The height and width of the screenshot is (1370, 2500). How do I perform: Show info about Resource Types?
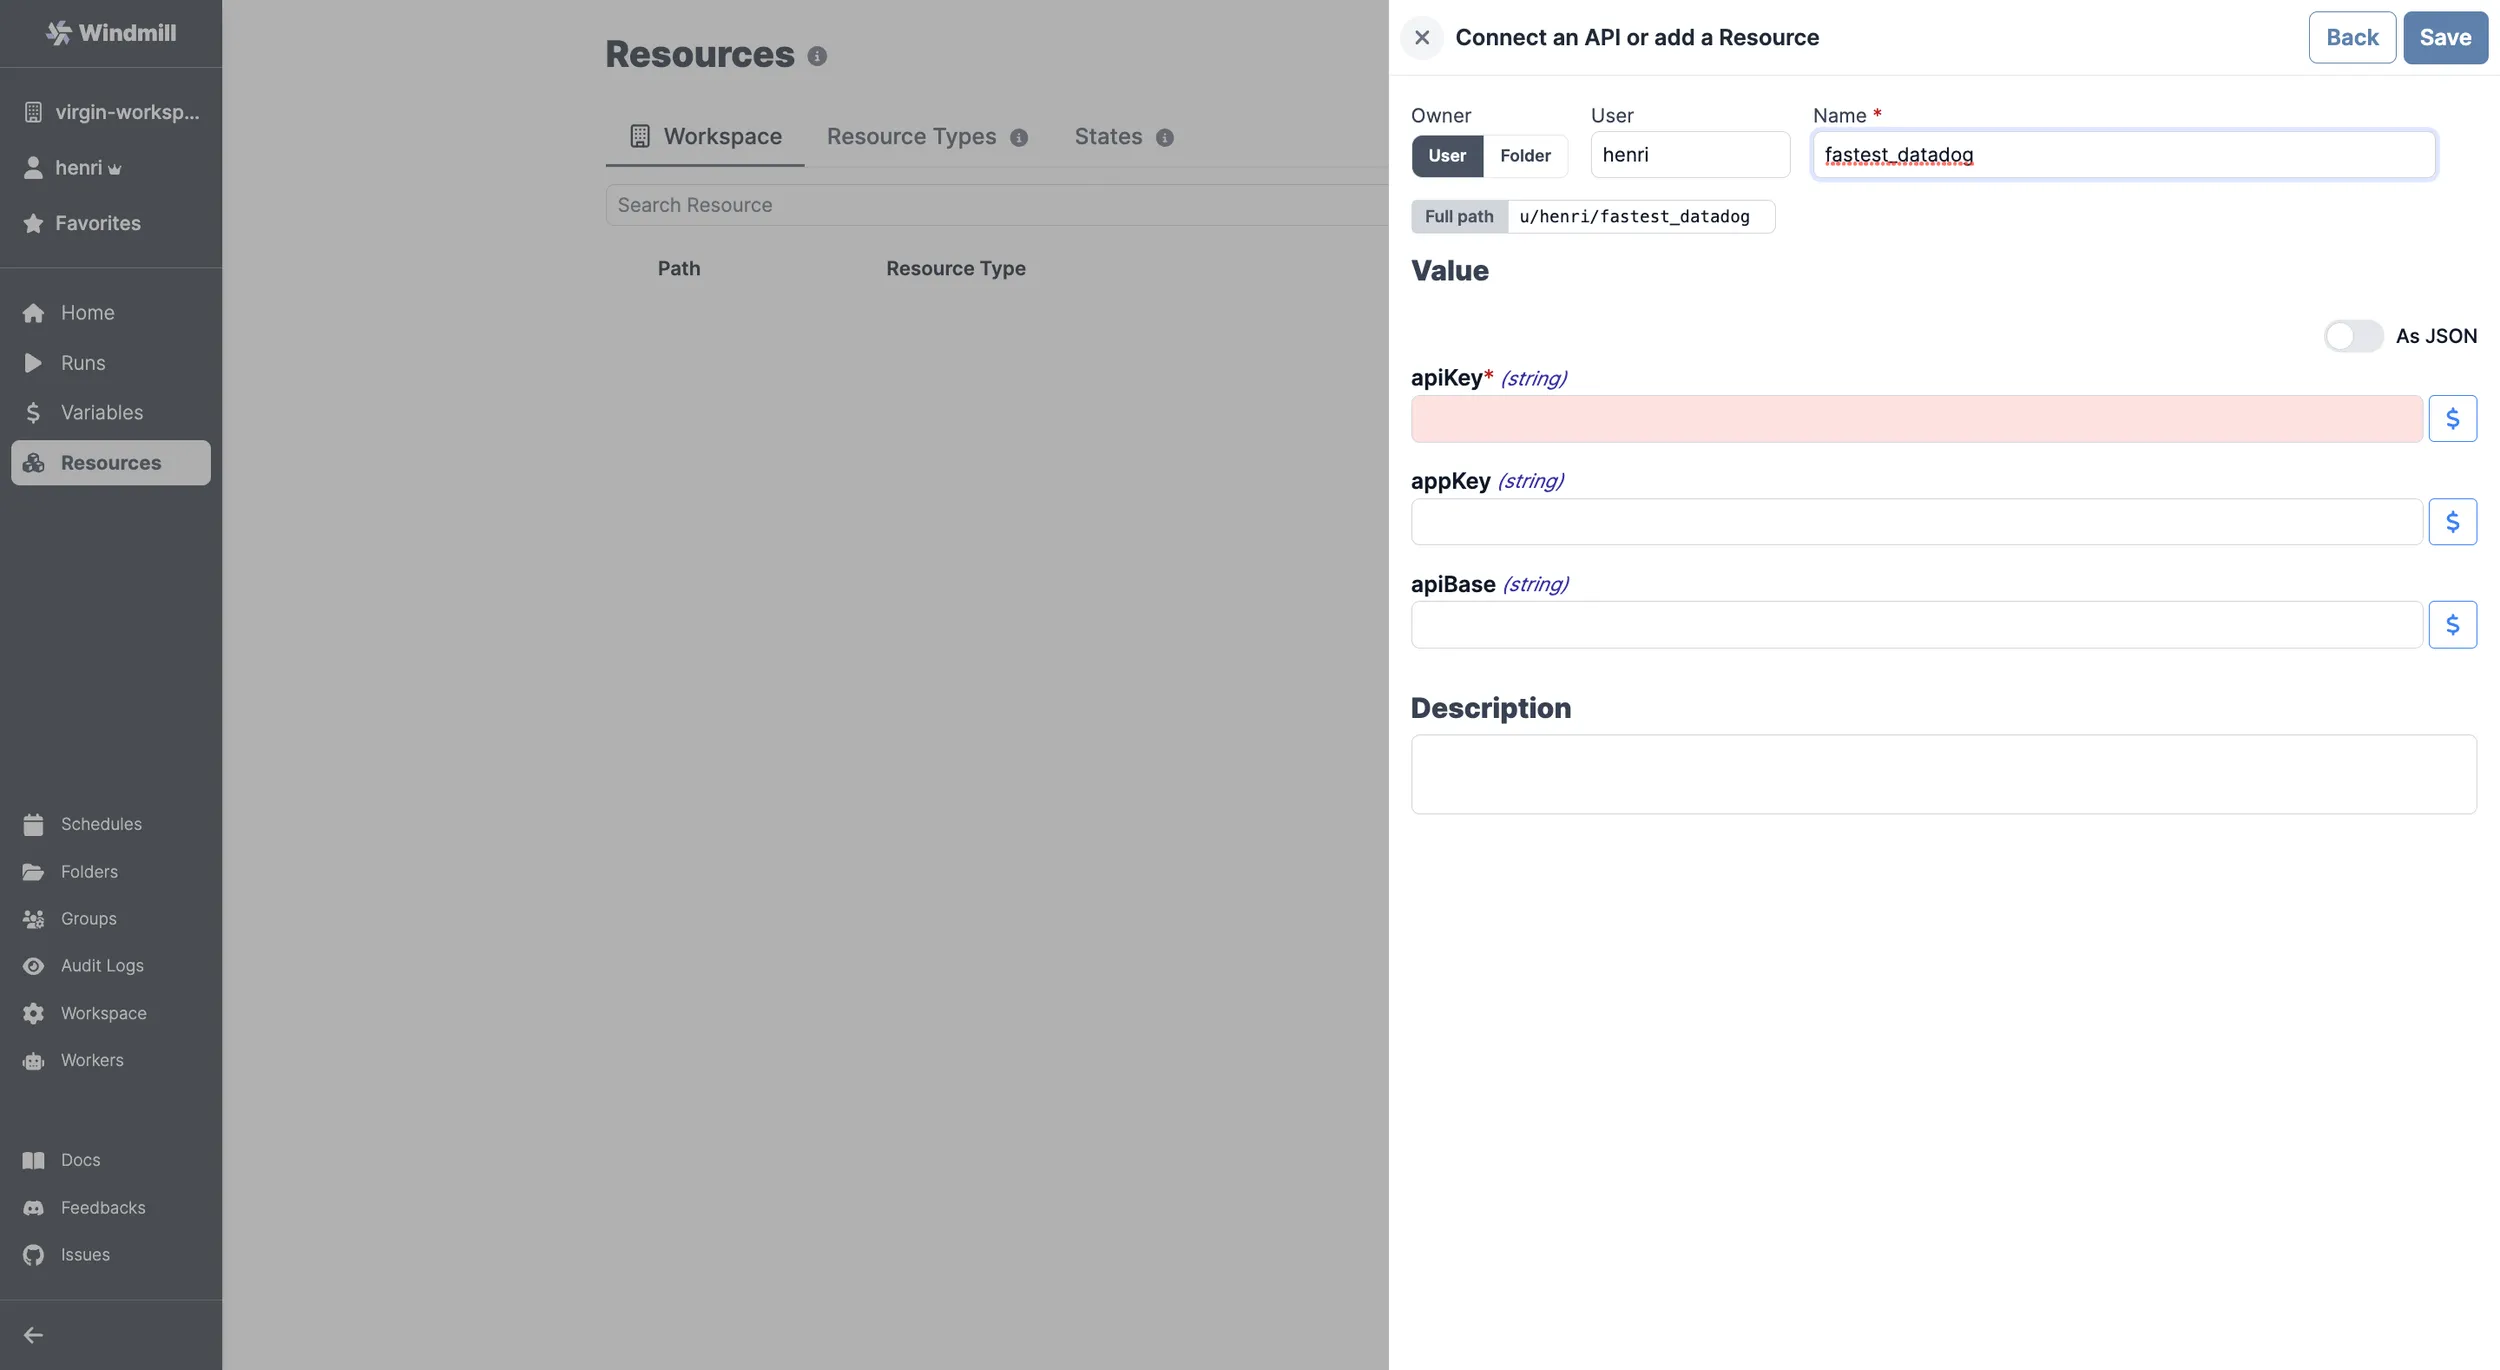click(1018, 137)
